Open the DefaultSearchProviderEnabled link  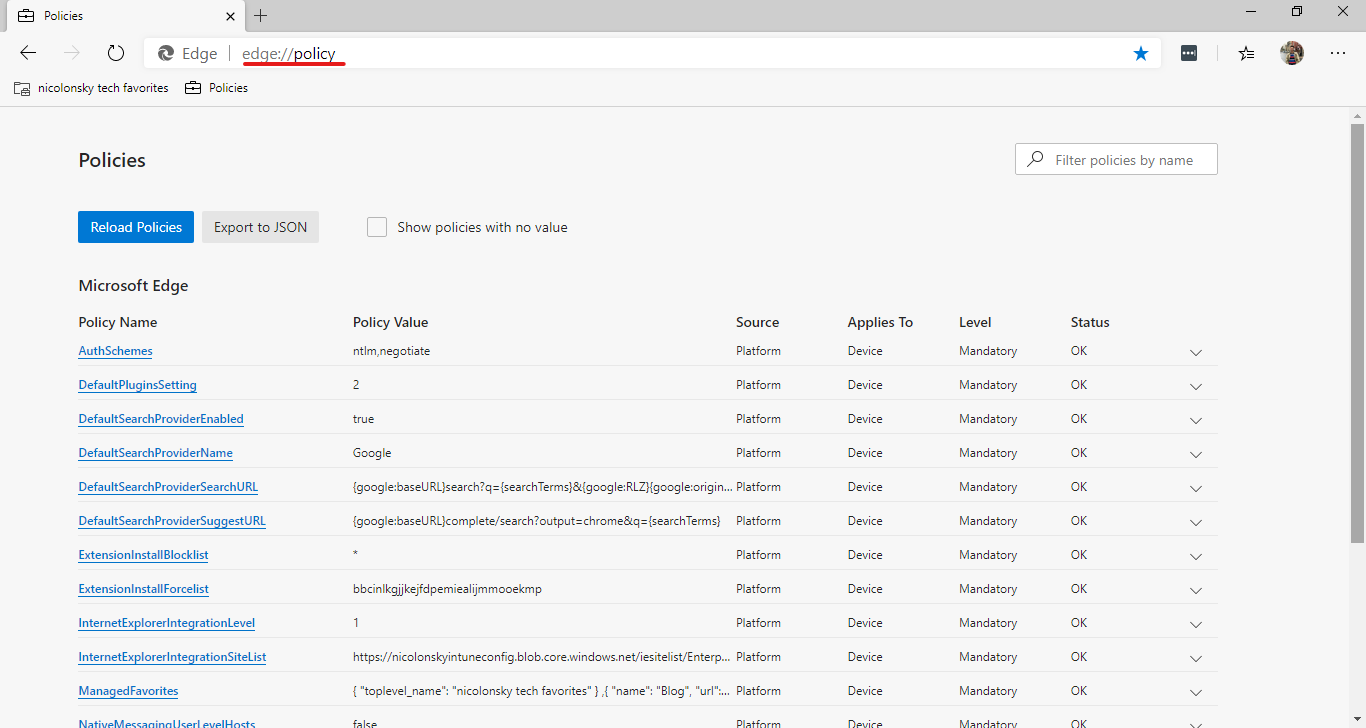pyautogui.click(x=161, y=419)
